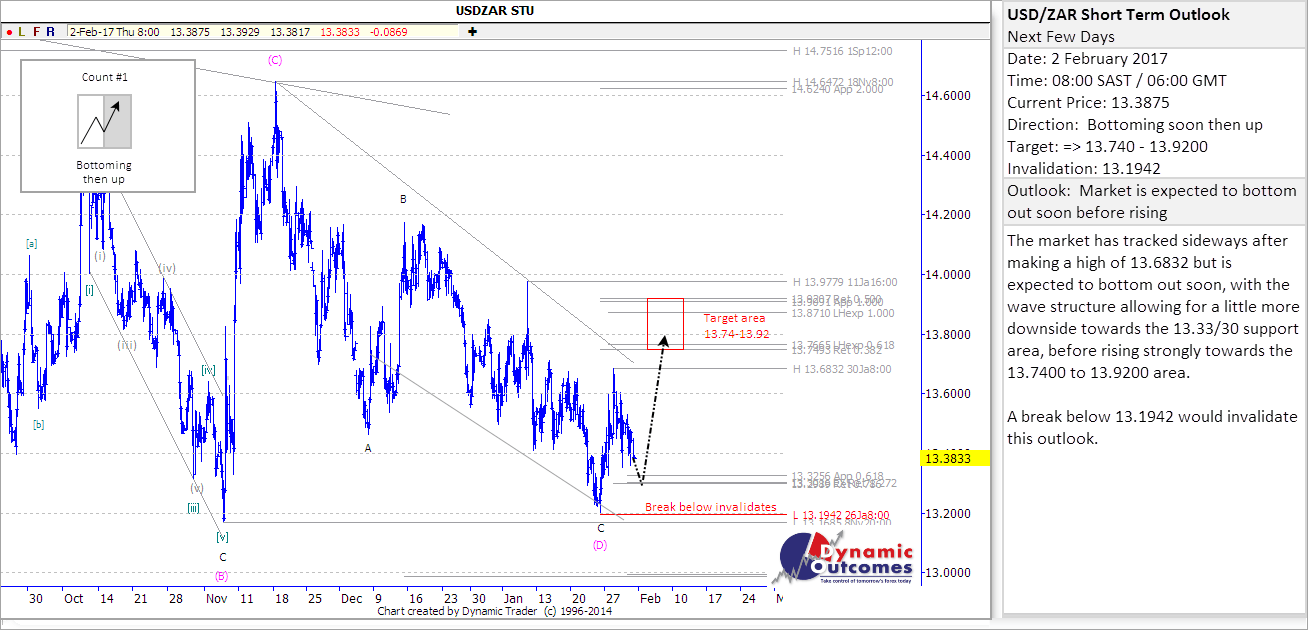1308x630 pixels.
Task: Select the red target area rectangle
Action: pos(665,323)
